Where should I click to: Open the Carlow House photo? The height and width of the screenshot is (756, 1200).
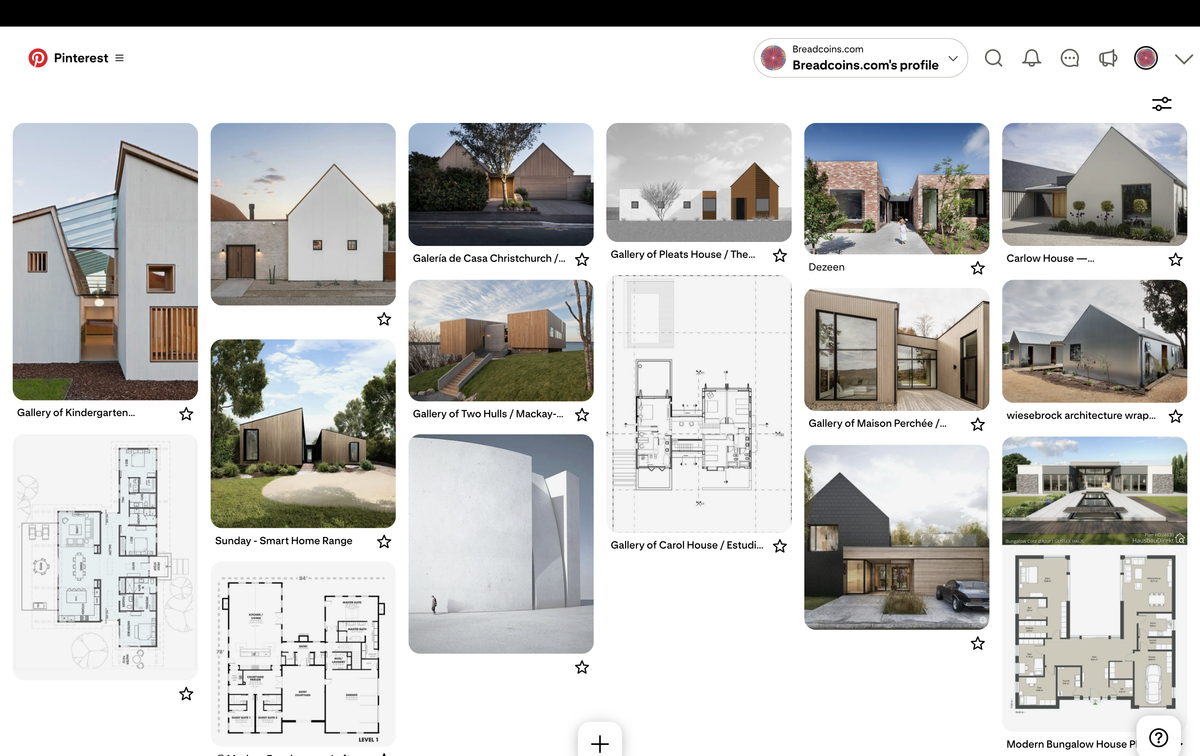(1095, 184)
